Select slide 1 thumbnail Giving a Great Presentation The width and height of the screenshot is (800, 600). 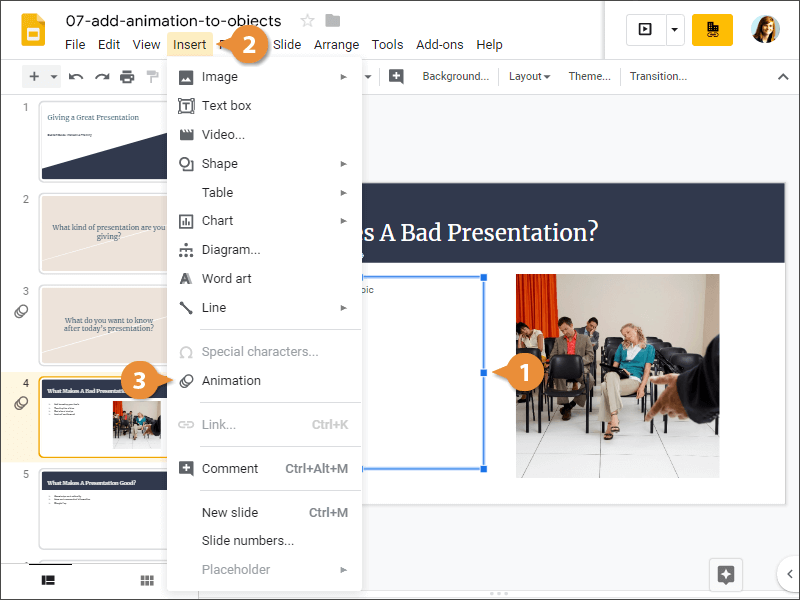tap(104, 141)
